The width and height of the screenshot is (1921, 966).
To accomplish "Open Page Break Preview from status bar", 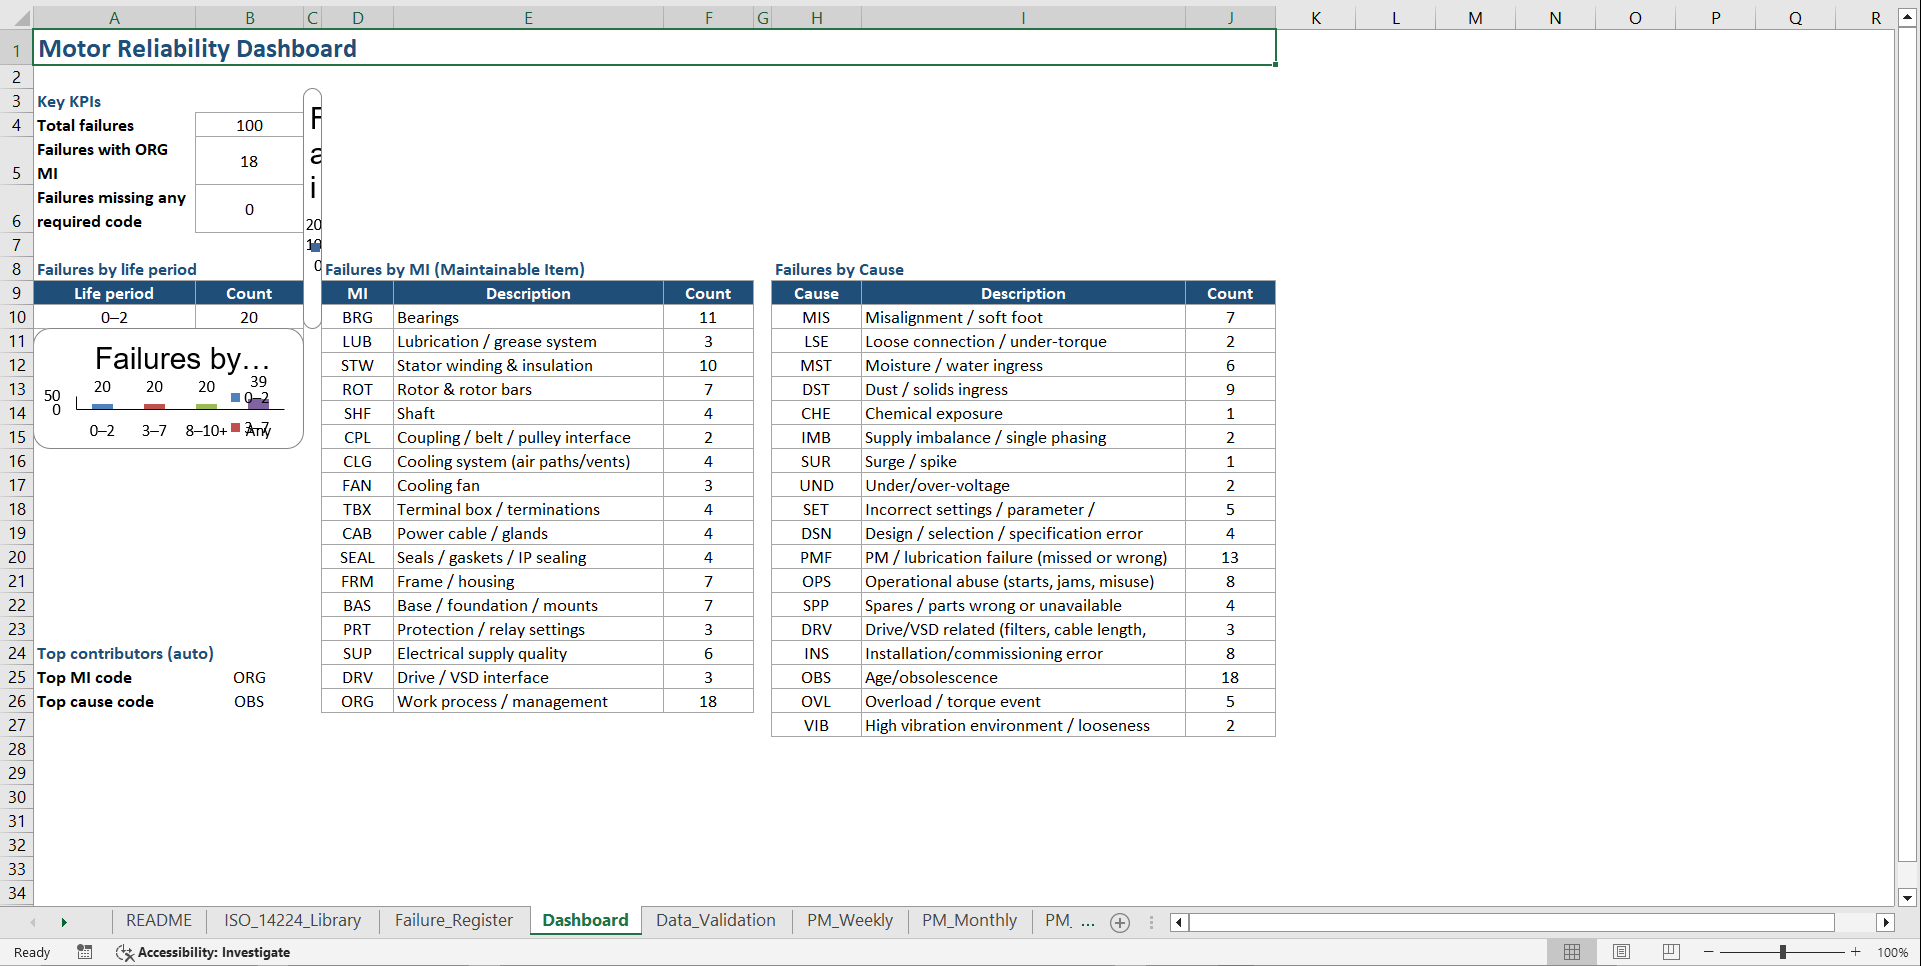I will point(1670,952).
